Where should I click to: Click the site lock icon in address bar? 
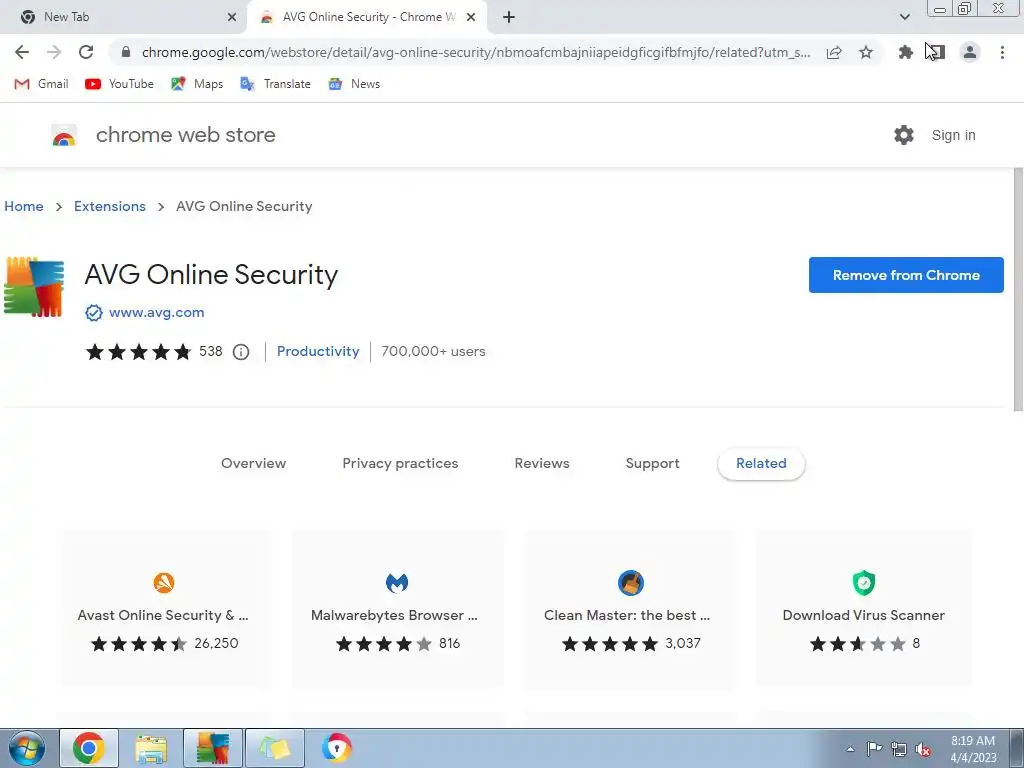[126, 52]
